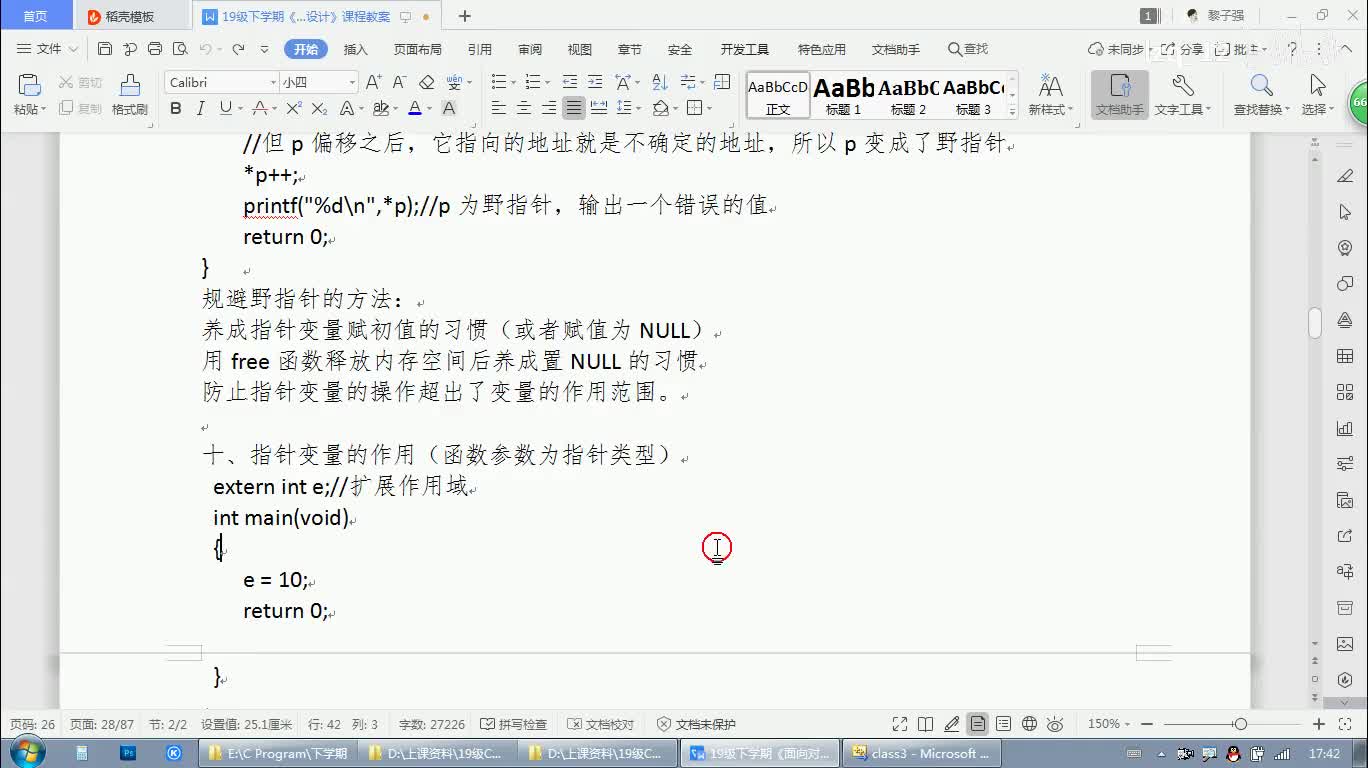This screenshot has width=1368, height=768.
Task: Open the 文字工具 wrench tool
Action: [x=1182, y=94]
